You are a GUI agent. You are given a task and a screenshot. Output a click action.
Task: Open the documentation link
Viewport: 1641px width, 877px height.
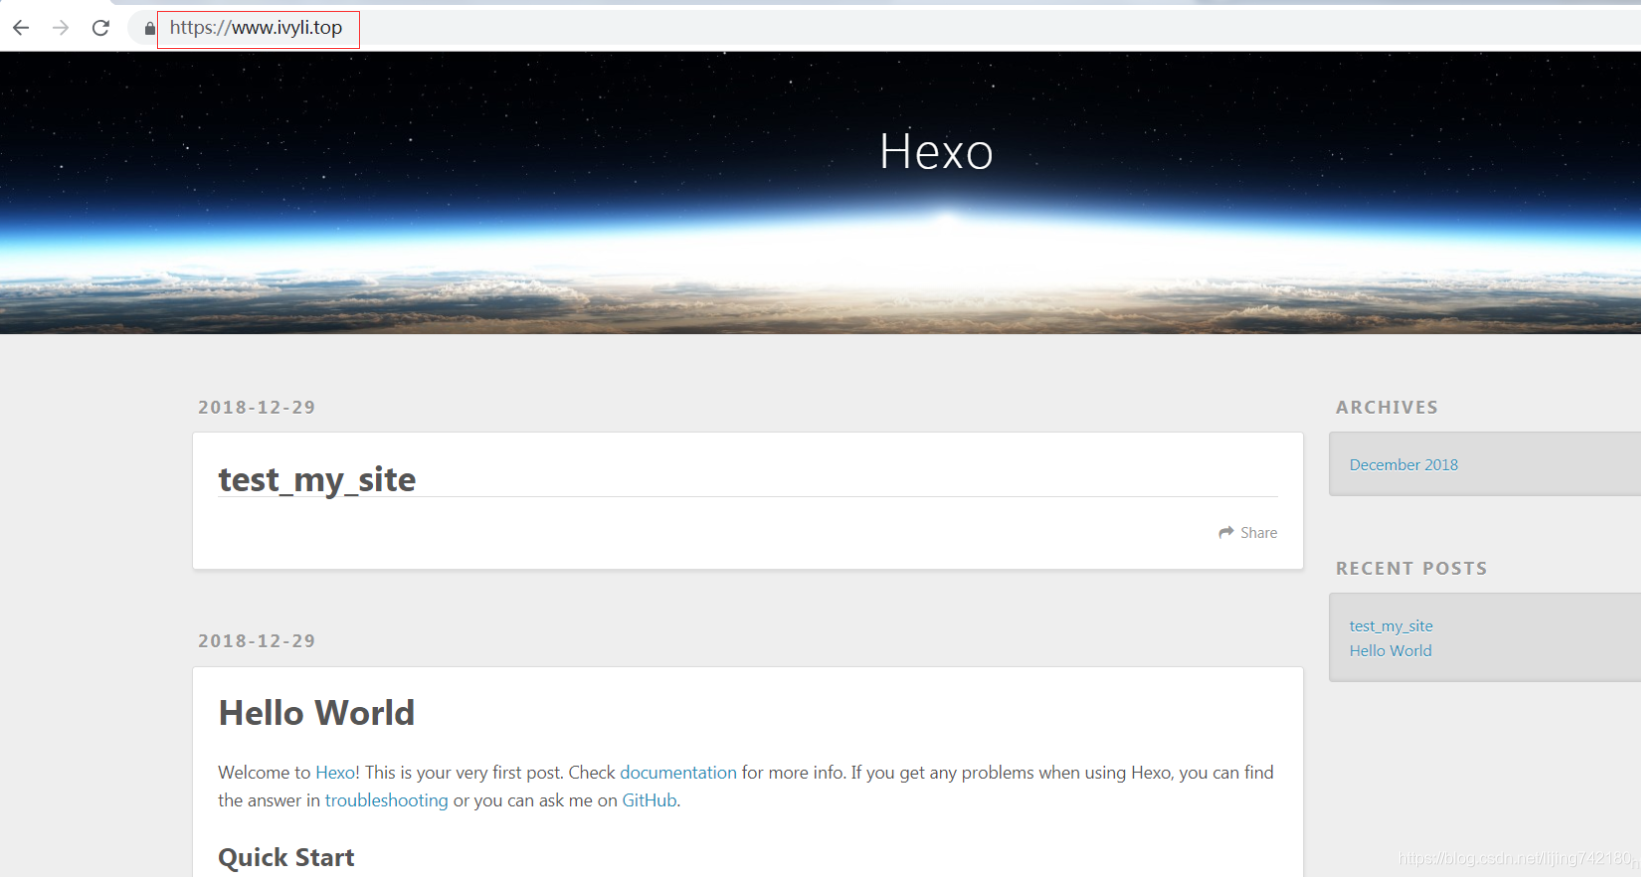tap(678, 773)
